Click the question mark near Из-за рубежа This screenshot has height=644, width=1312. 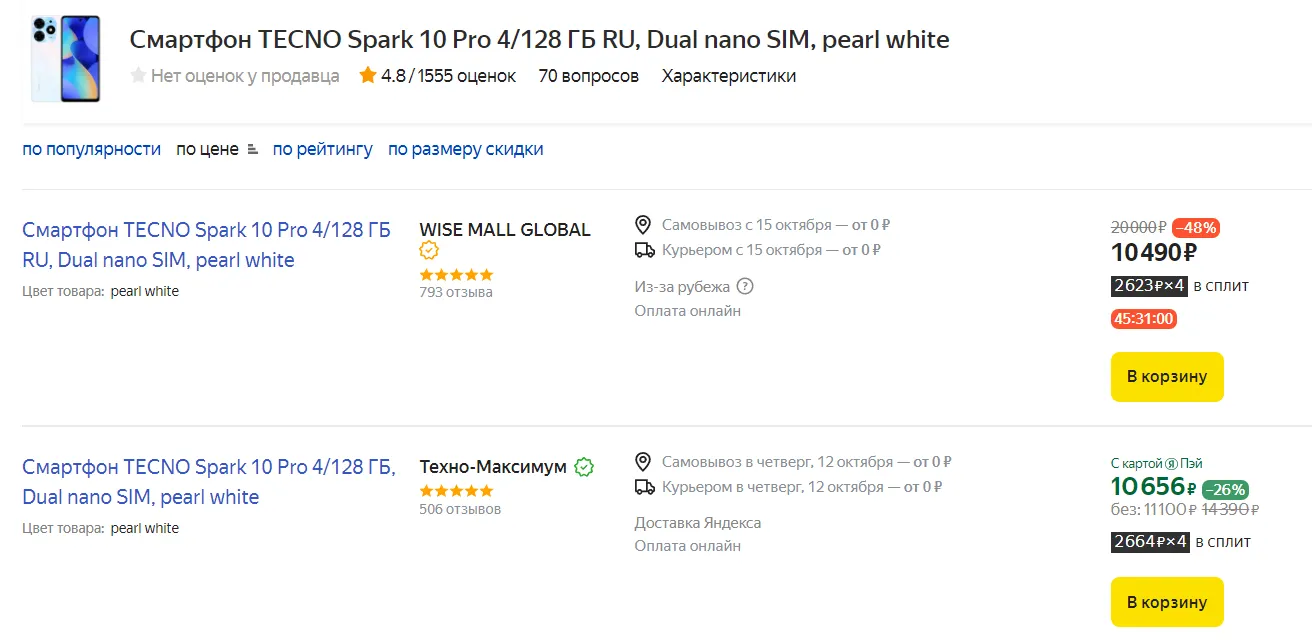(744, 286)
